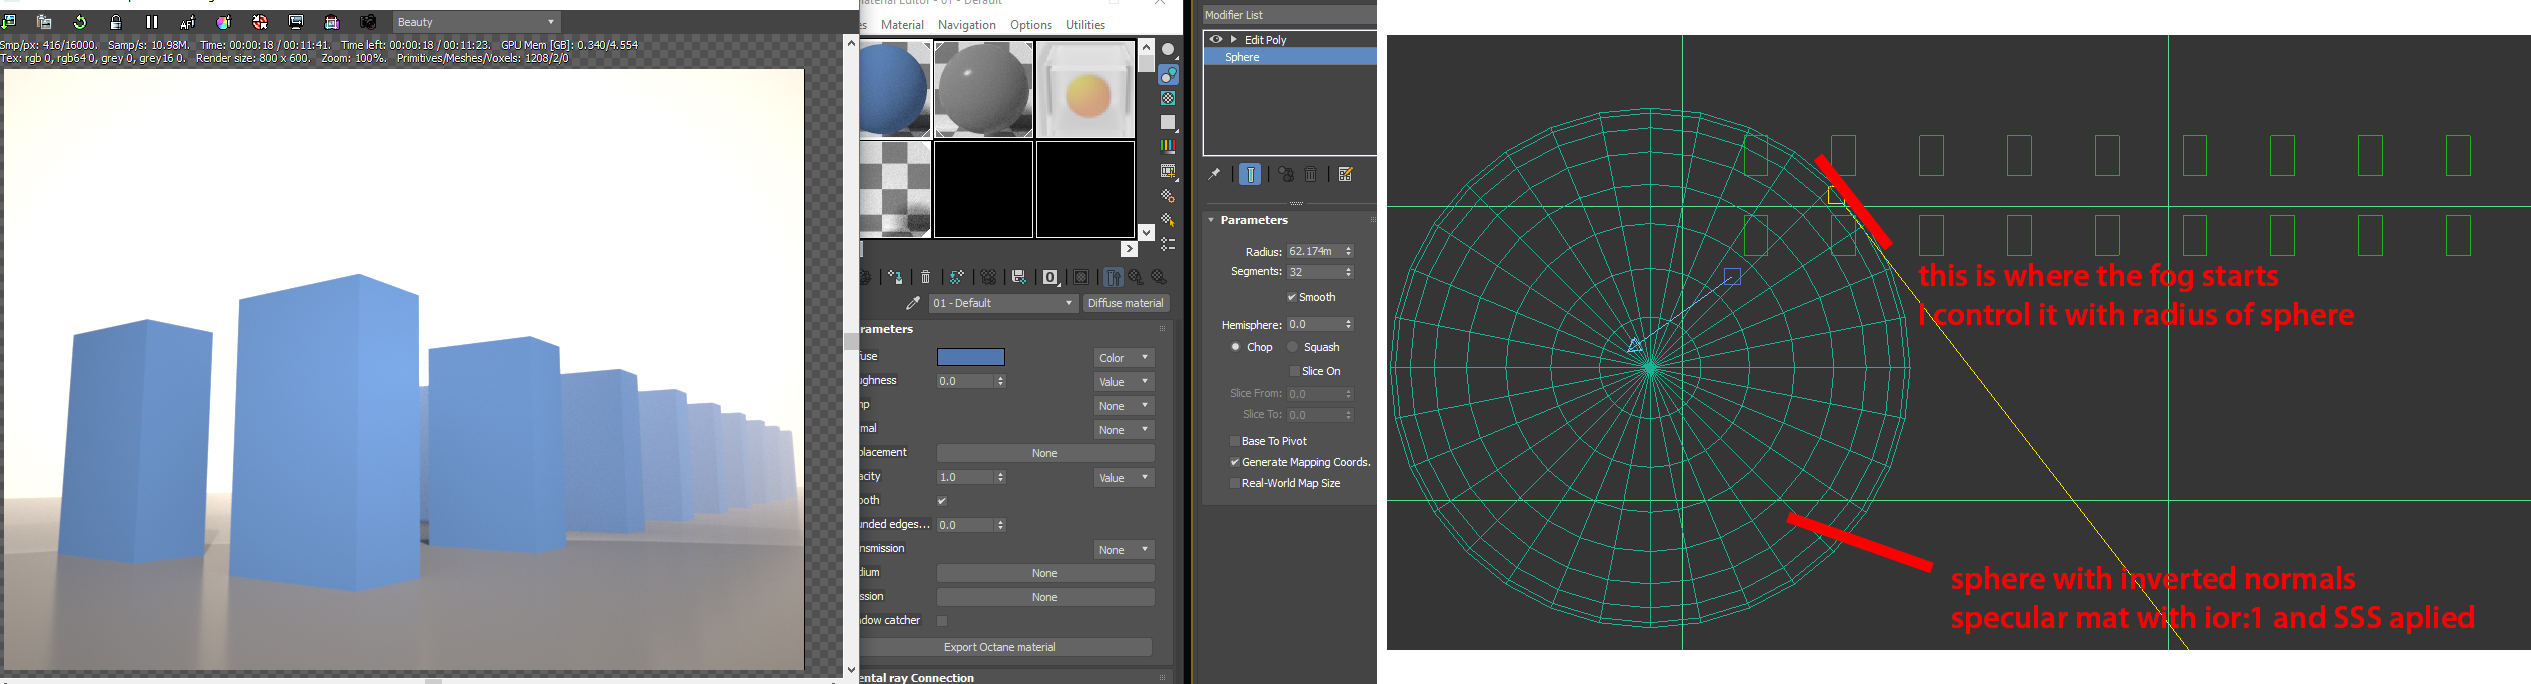Click the Make Material Copy icon
Screen dimensions: 2531x684
click(957, 277)
